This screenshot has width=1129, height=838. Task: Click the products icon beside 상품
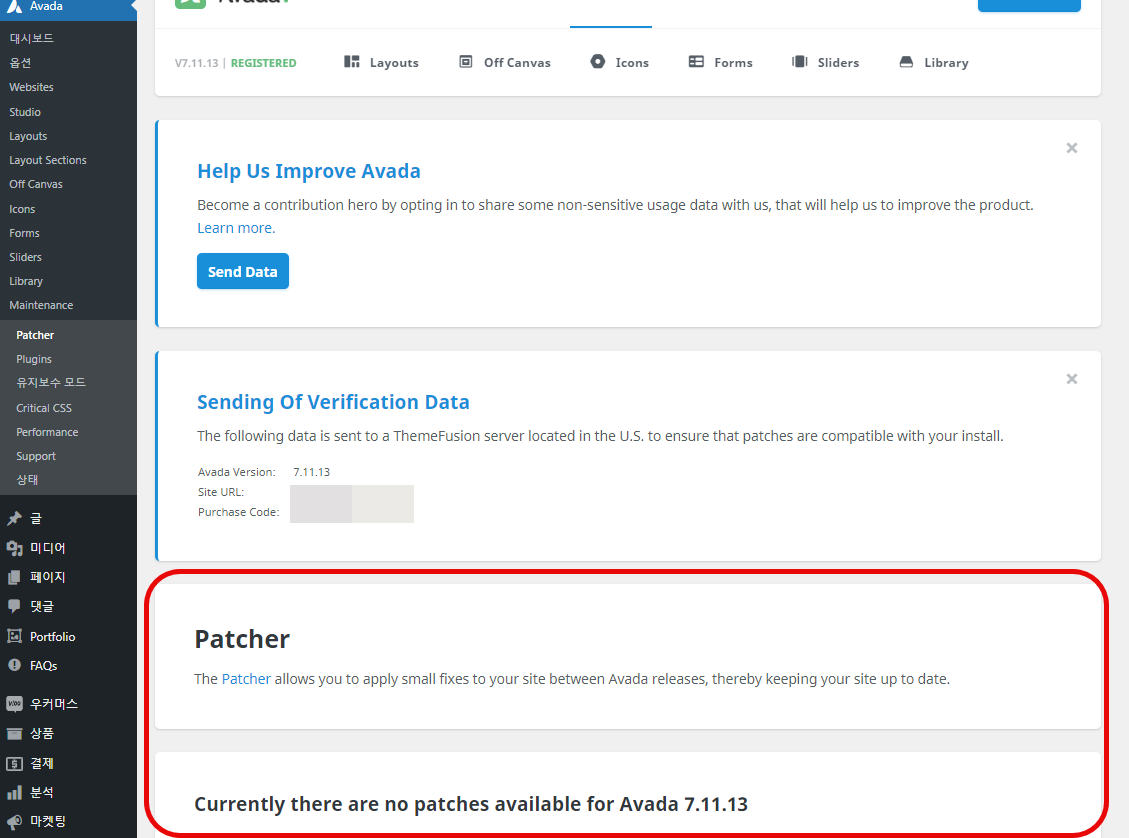click(14, 734)
